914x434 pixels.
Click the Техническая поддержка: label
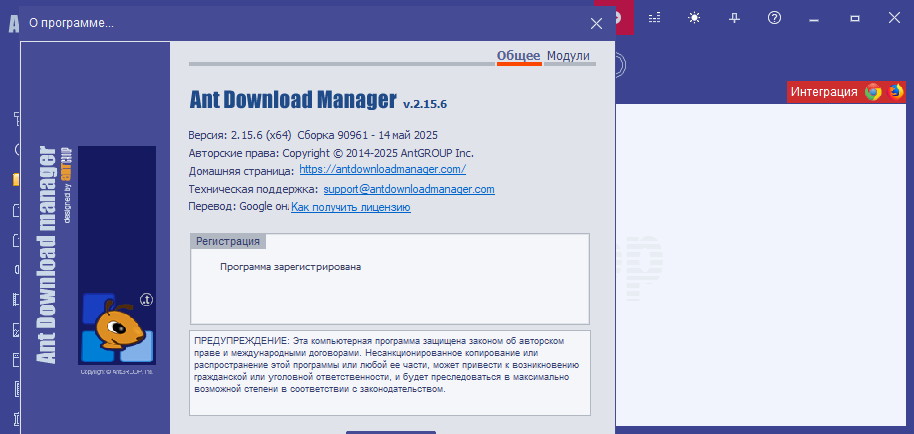254,189
